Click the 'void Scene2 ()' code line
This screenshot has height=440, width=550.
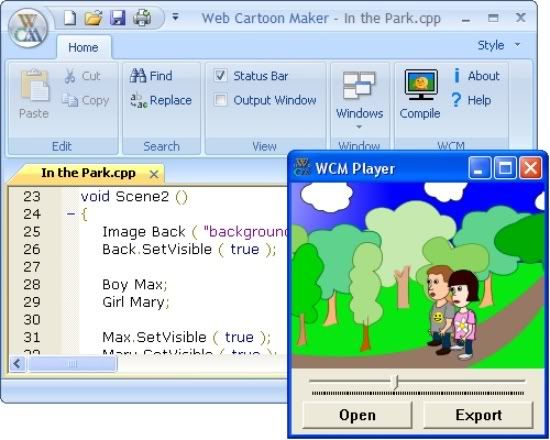(x=134, y=196)
